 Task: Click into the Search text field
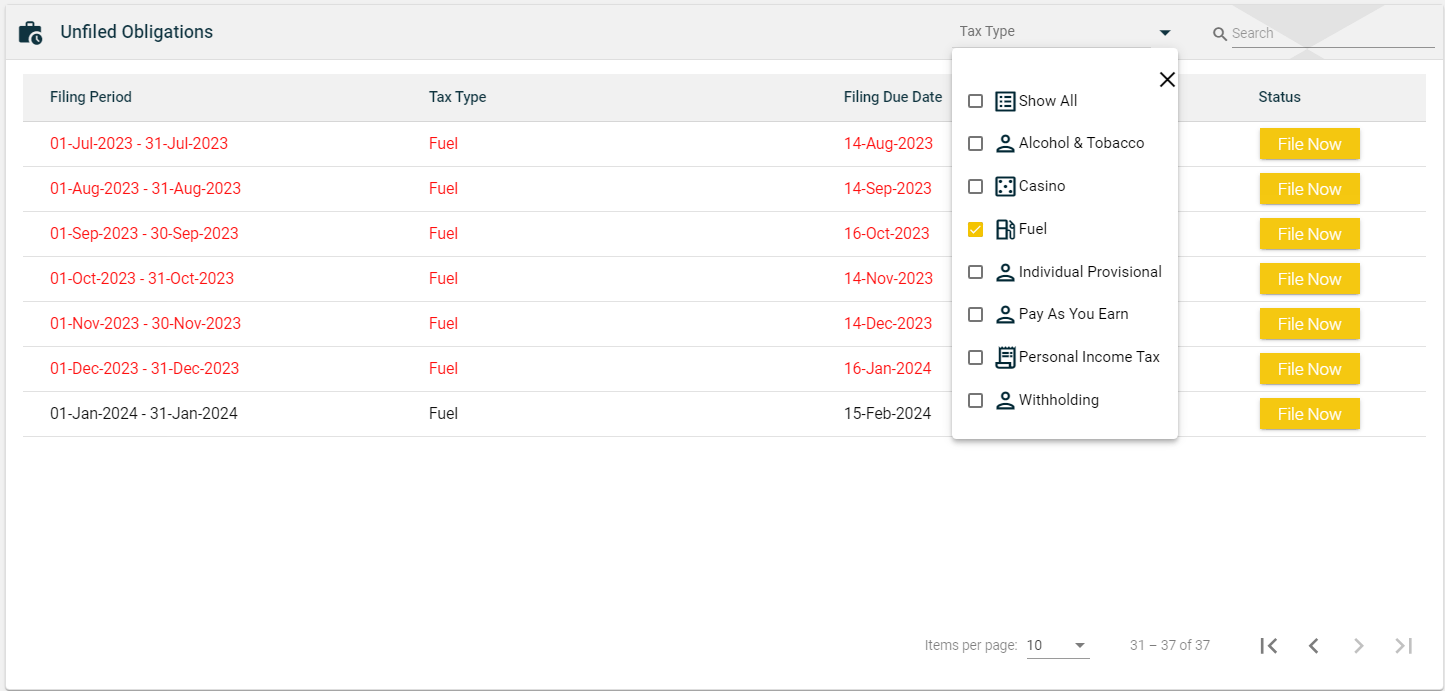(1330, 34)
